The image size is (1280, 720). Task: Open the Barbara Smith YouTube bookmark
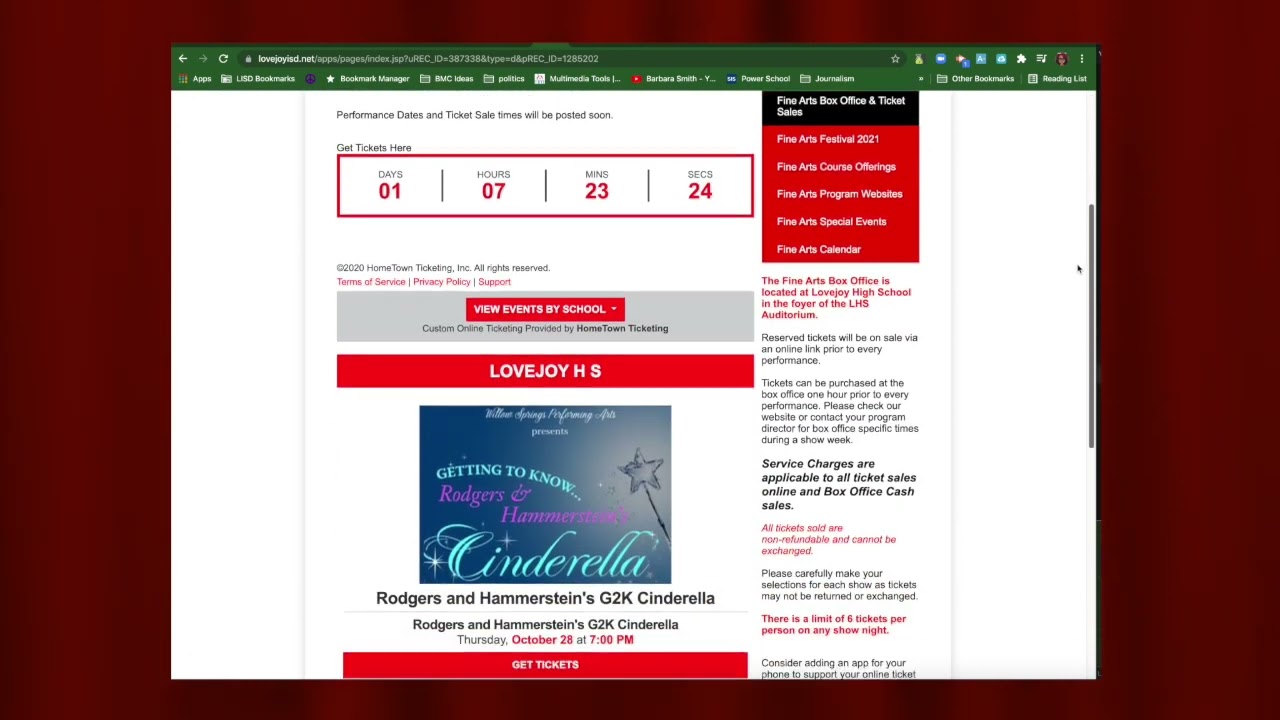(673, 79)
